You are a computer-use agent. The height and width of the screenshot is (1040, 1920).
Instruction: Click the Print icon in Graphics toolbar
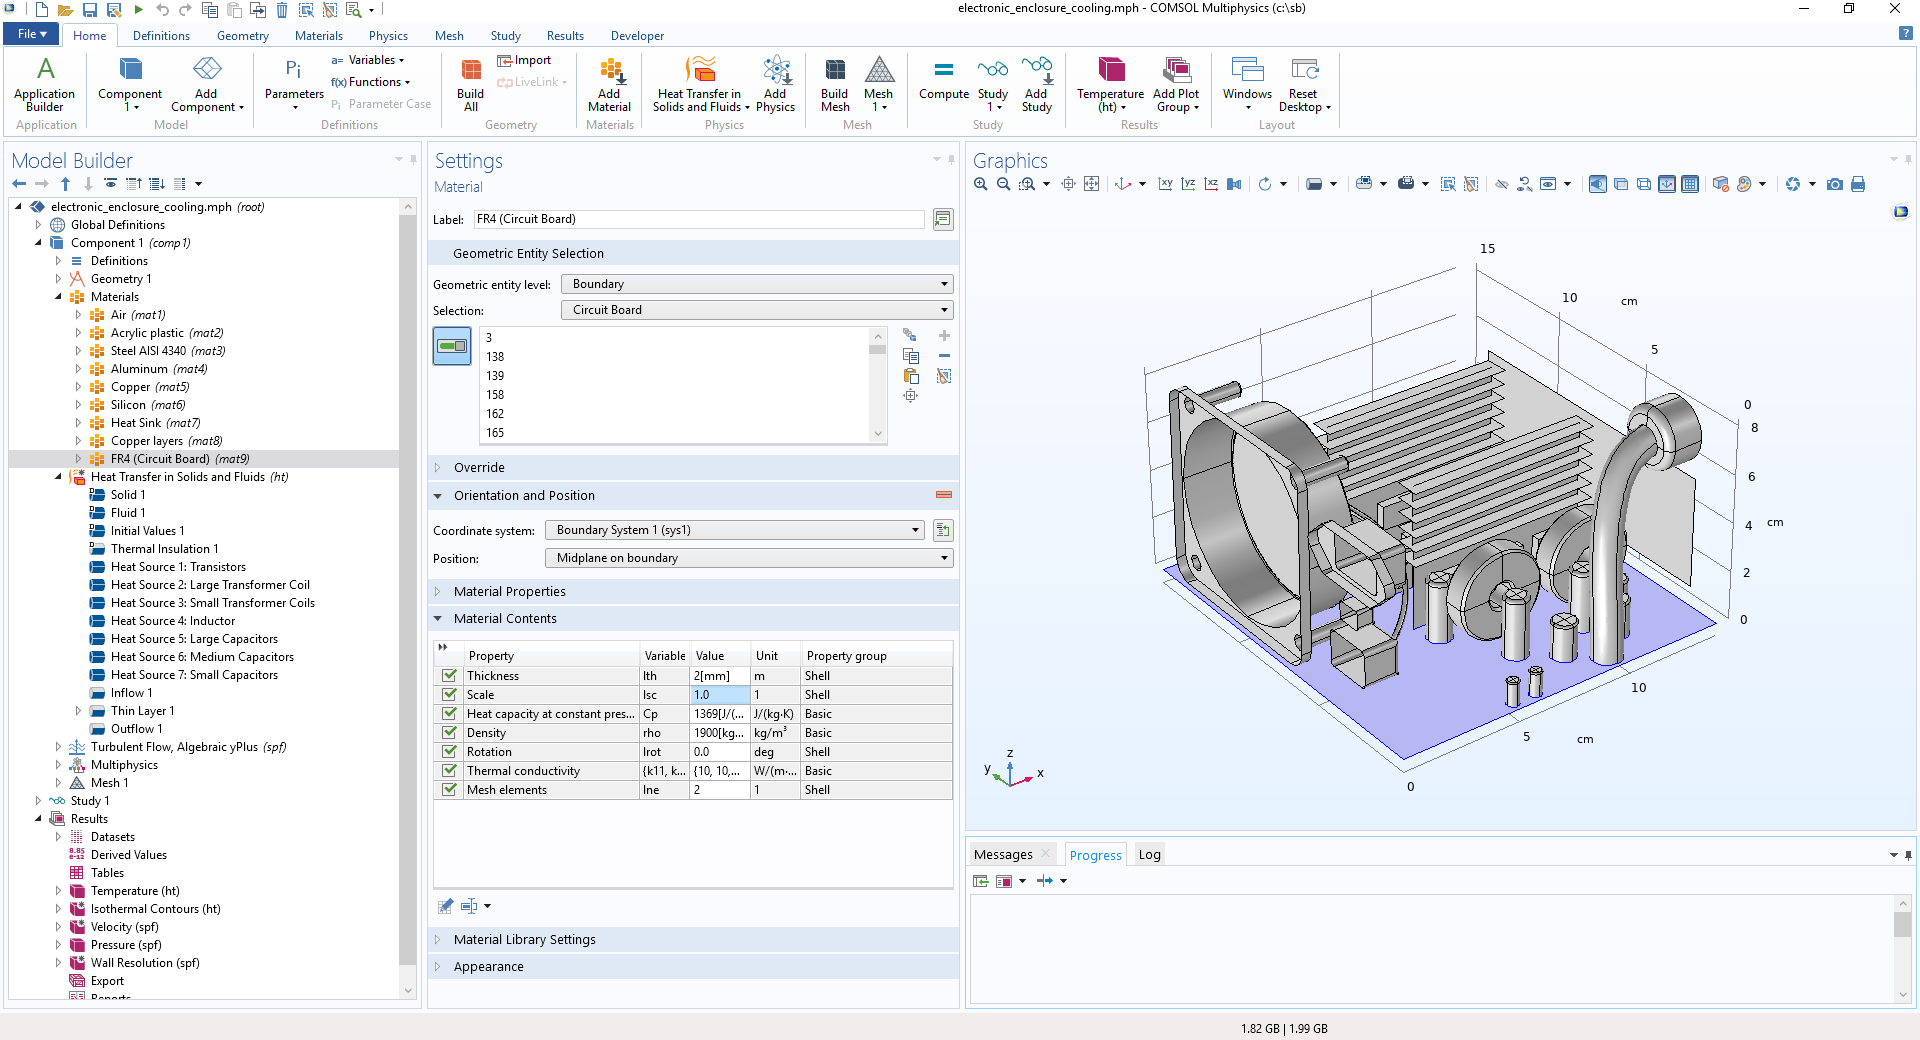click(1858, 184)
